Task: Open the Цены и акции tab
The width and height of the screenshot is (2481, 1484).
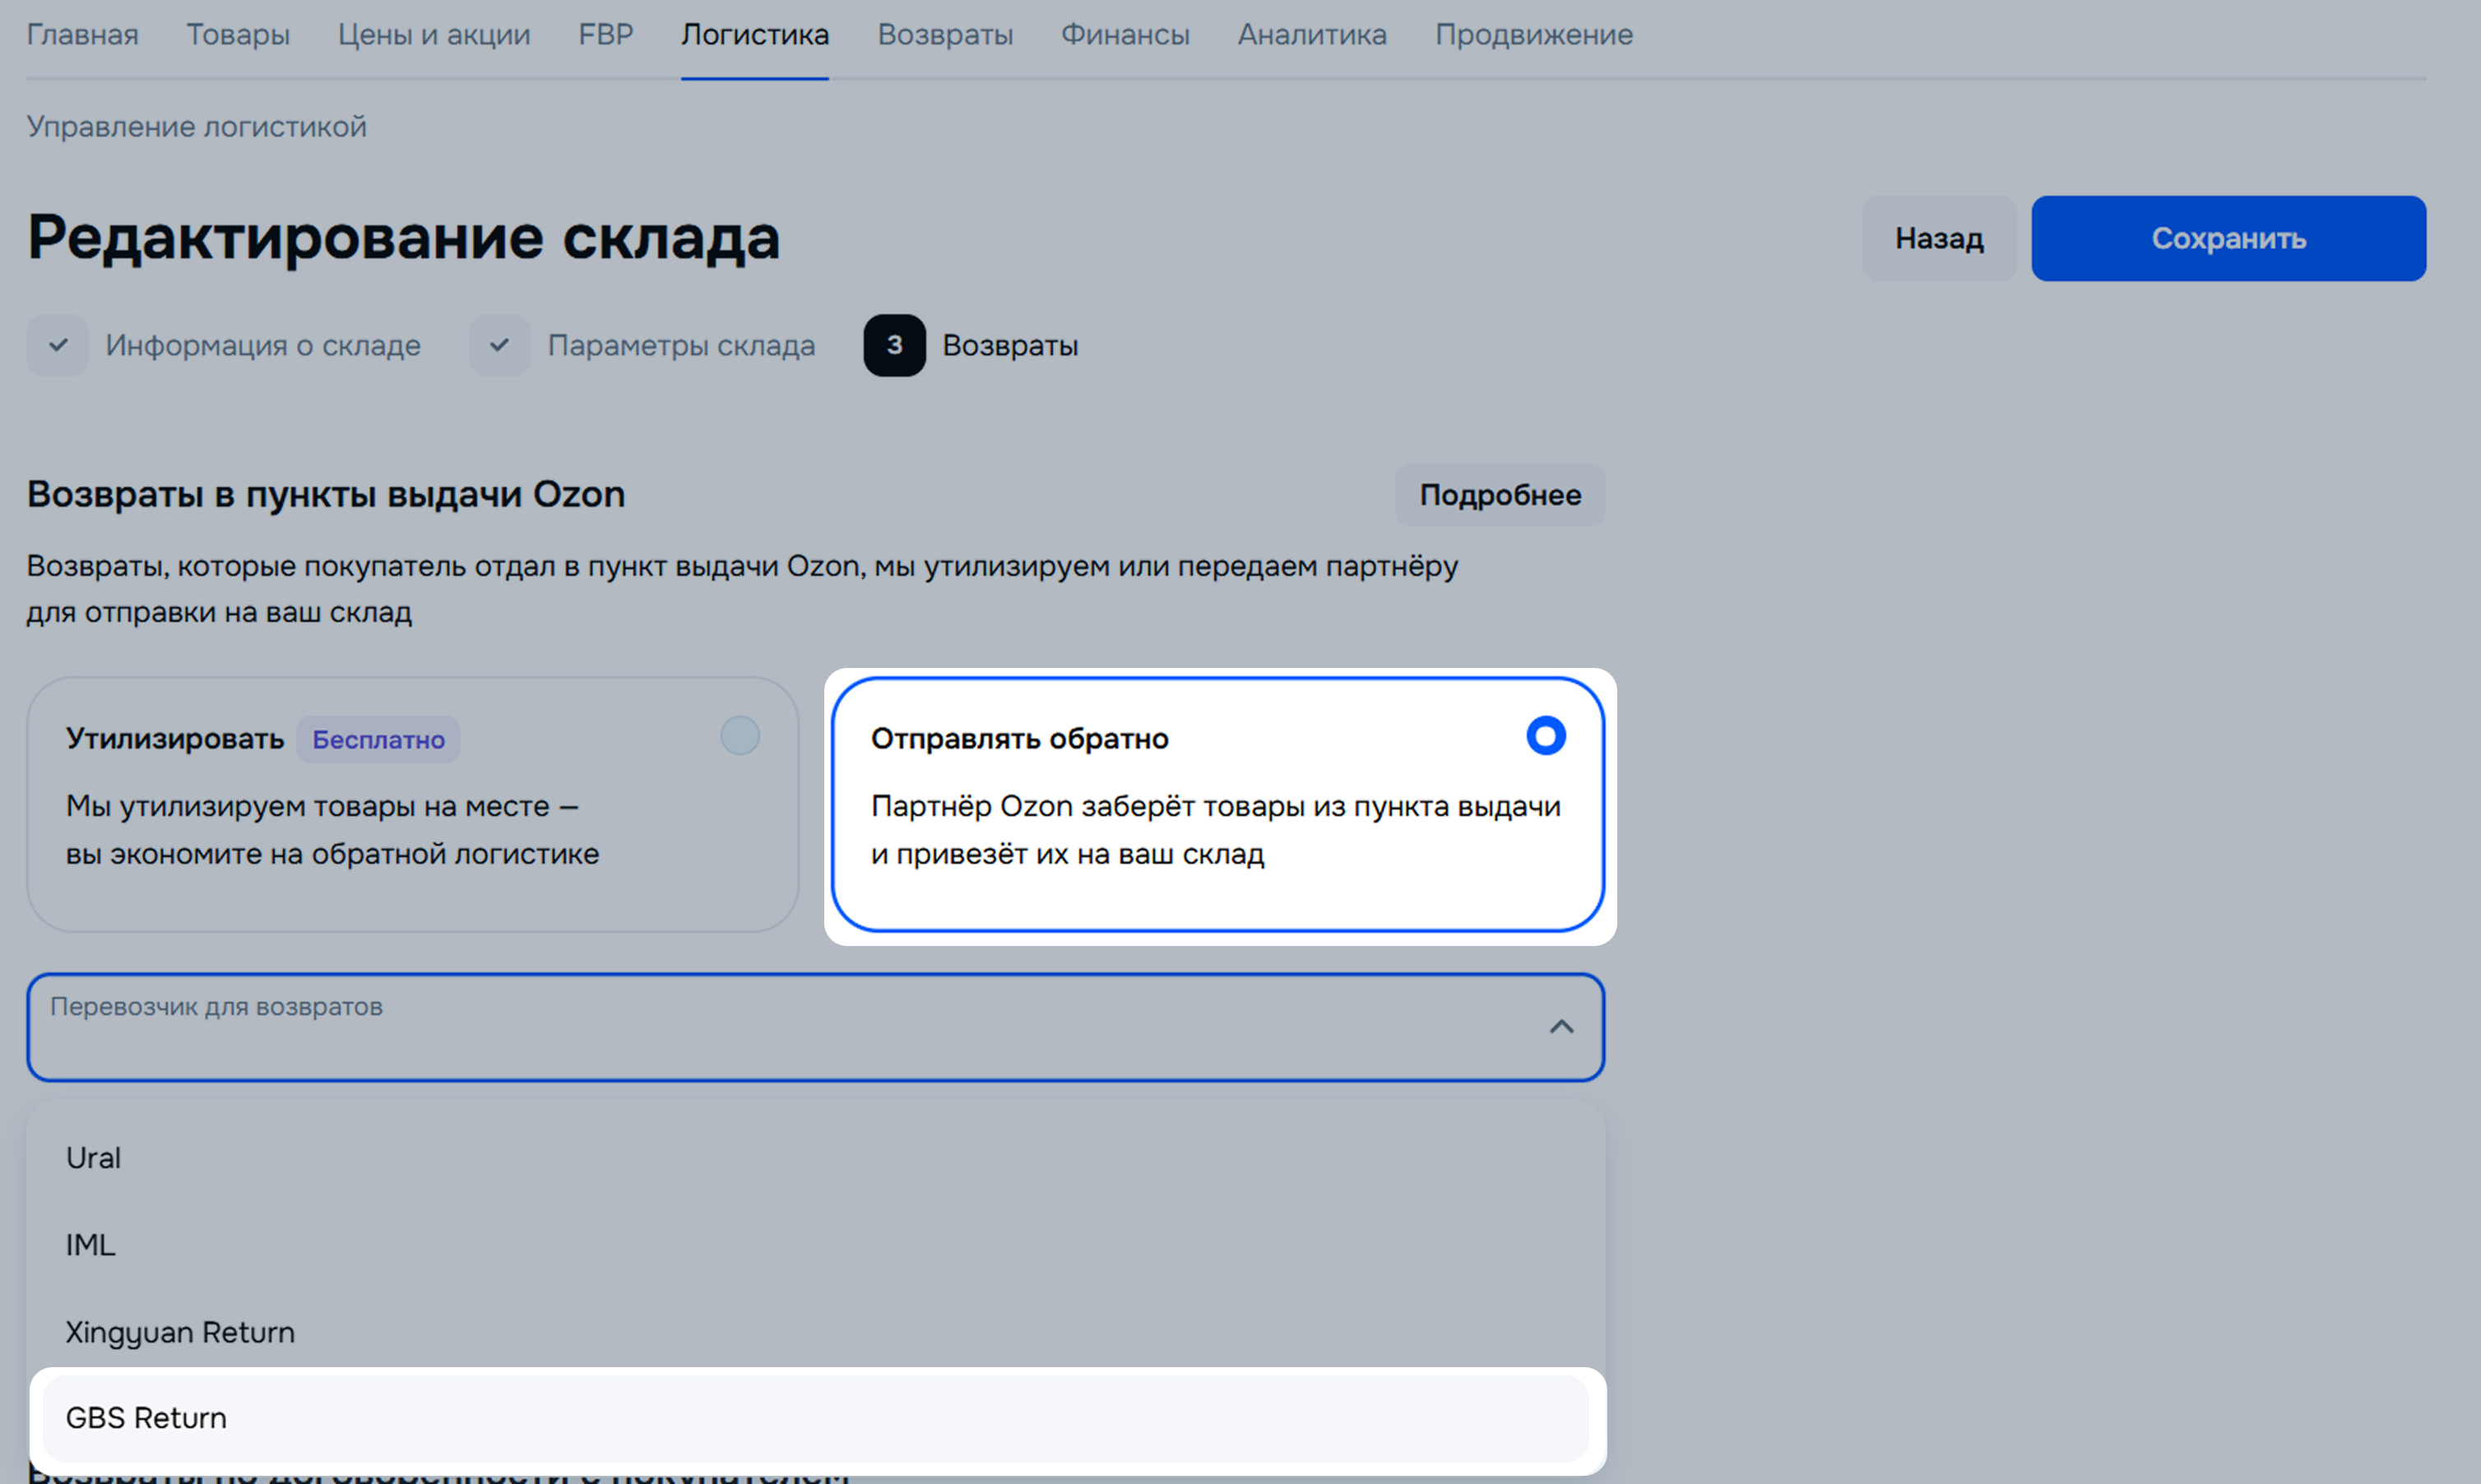Action: pos(434,35)
